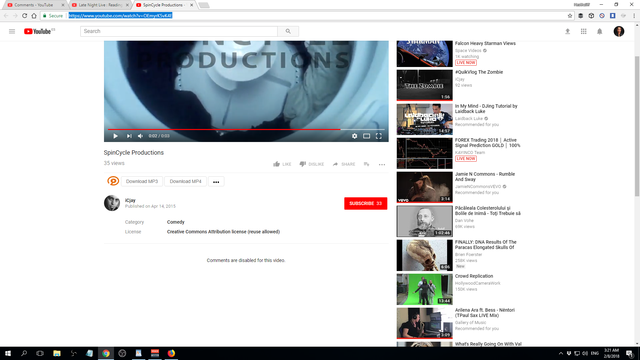The image size is (640, 360).
Task: Click Download MP4
Action: (185, 181)
